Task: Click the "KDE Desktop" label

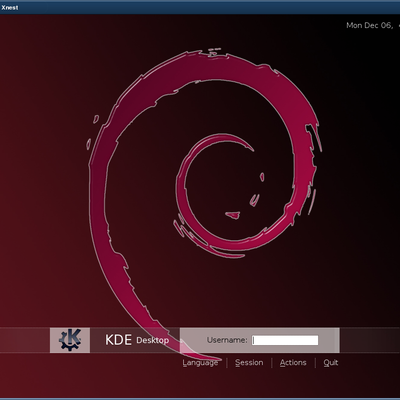Action: [137, 340]
